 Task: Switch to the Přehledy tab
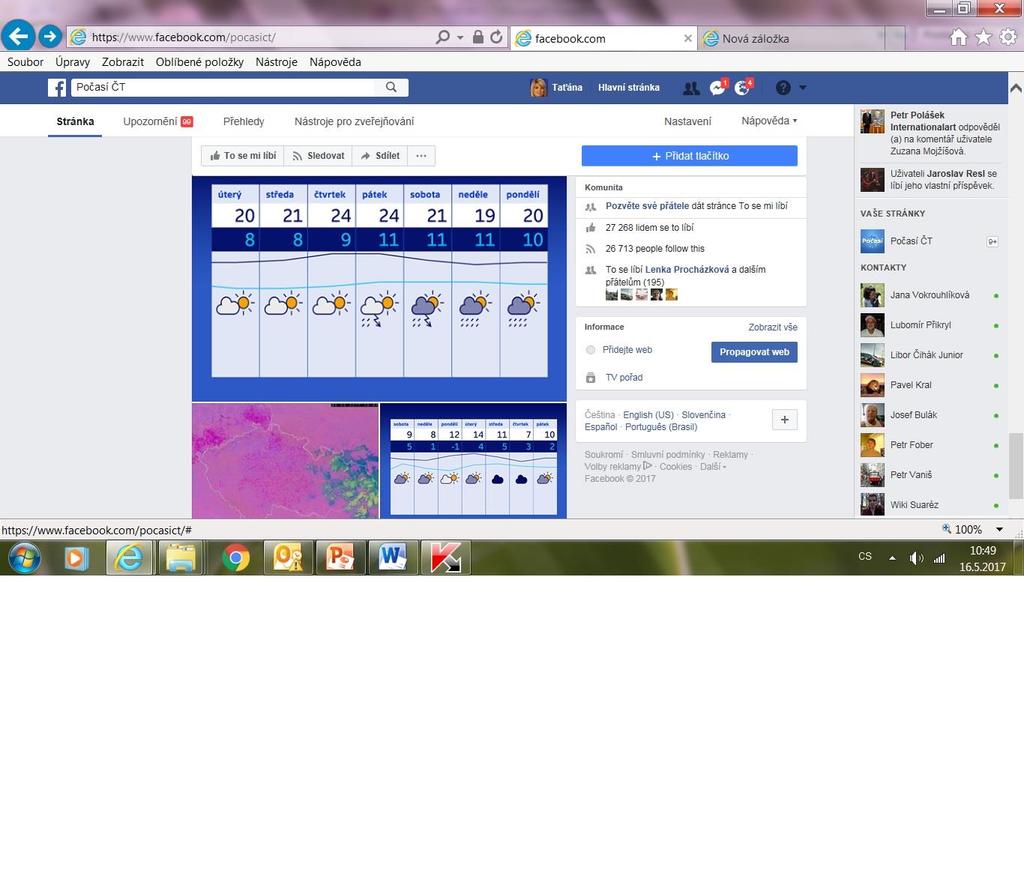[x=244, y=121]
